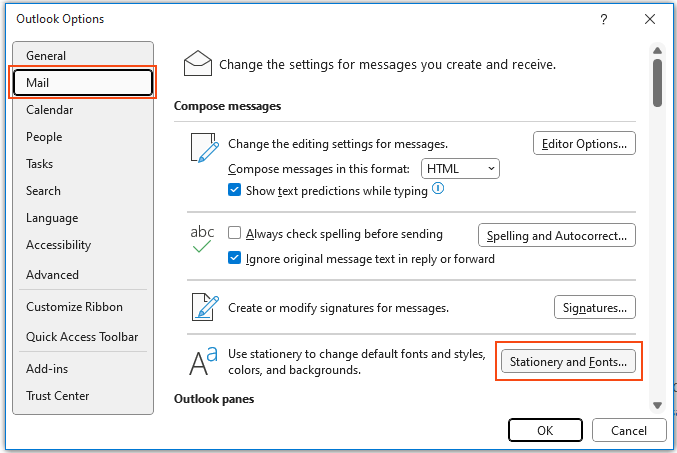The height and width of the screenshot is (453, 677).
Task: Click the 'Compose messages in this format' label
Action: (x=319, y=169)
